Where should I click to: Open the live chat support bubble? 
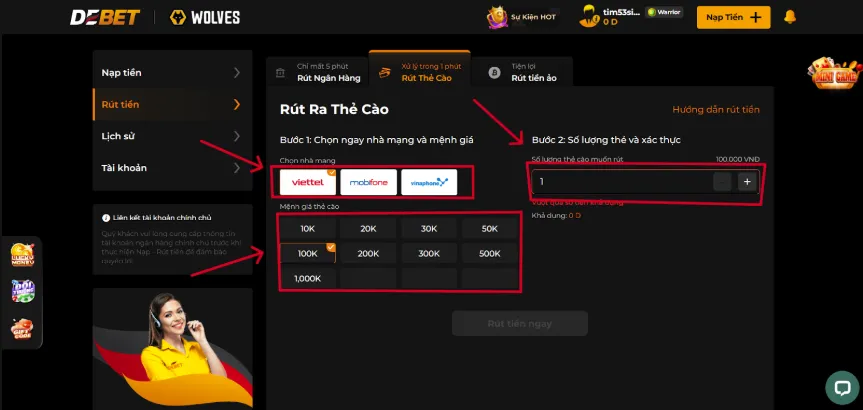842,388
